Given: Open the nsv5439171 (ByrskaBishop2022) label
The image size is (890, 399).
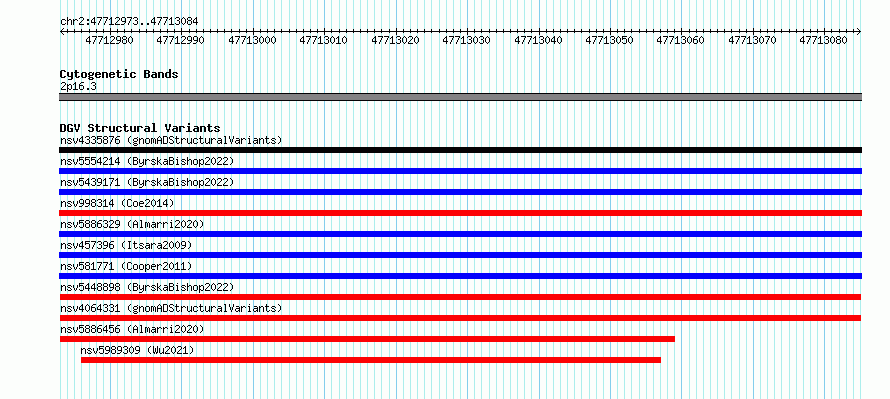Looking at the screenshot, I should coord(146,182).
